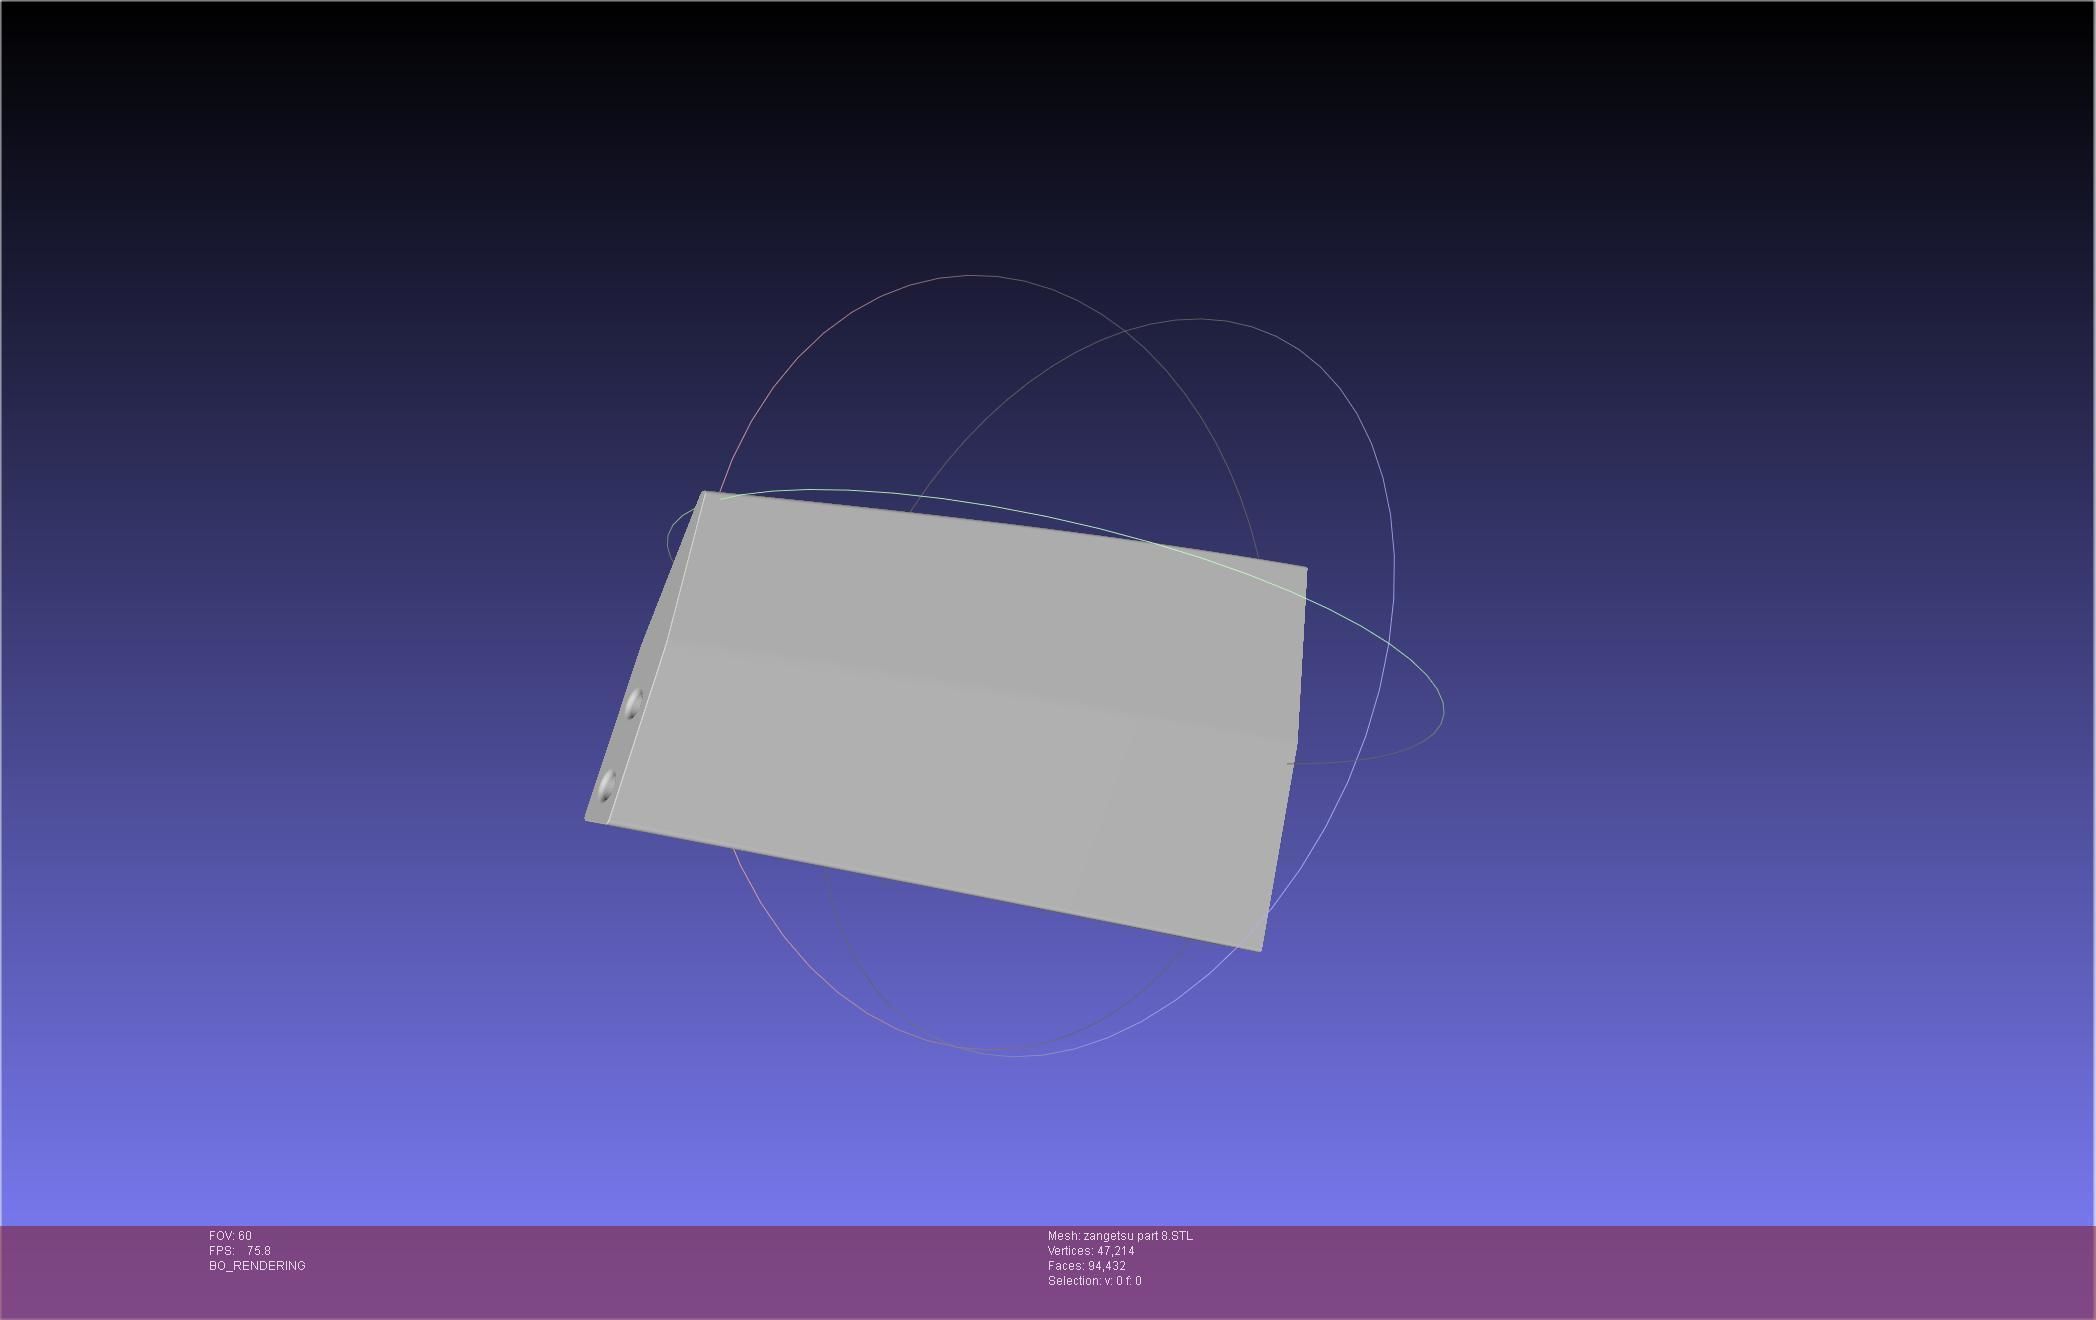2096x1320 pixels.
Task: Click the FOV: 60 readout
Action: point(230,1236)
